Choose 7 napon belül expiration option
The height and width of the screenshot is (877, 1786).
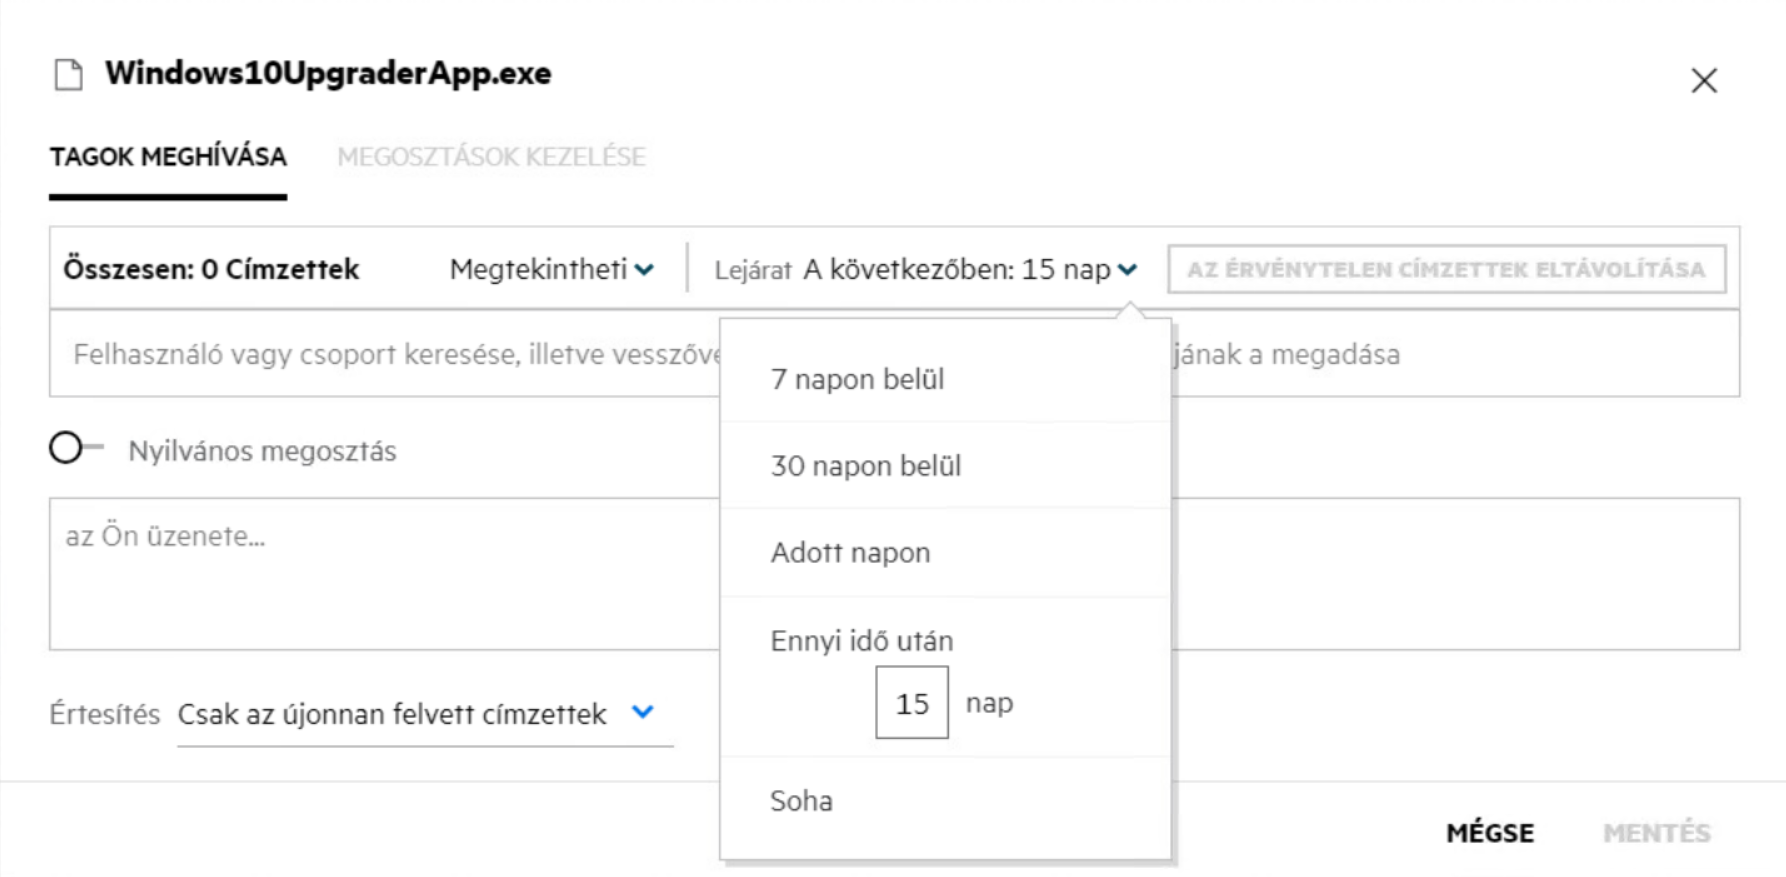[x=857, y=379]
